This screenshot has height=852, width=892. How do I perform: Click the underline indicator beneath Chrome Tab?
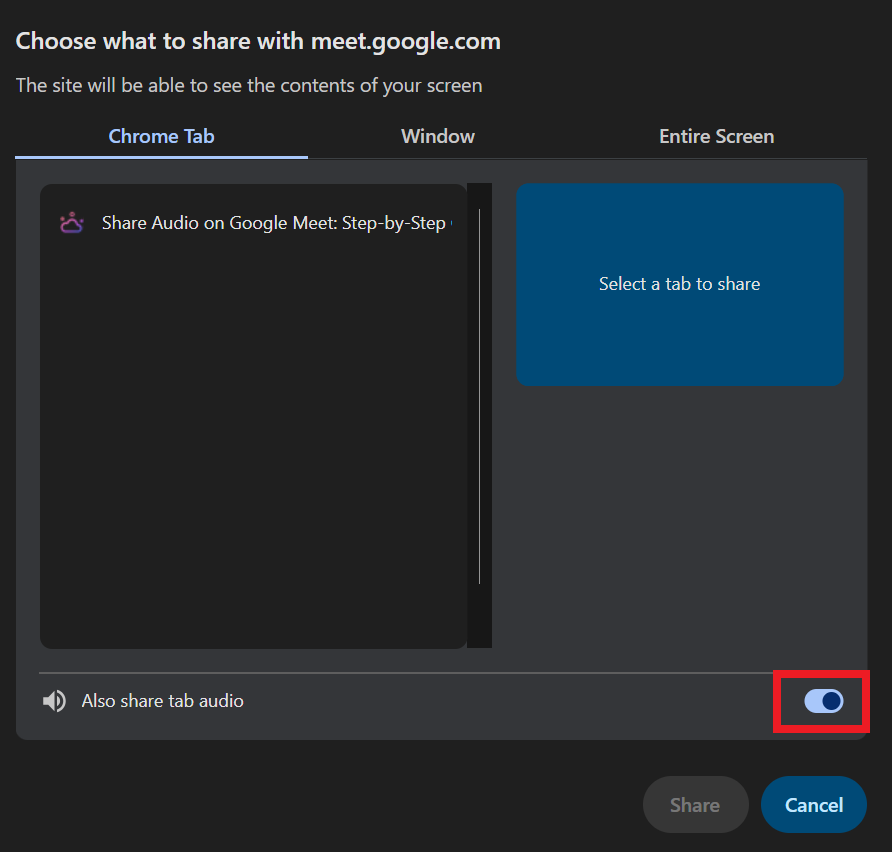161,157
